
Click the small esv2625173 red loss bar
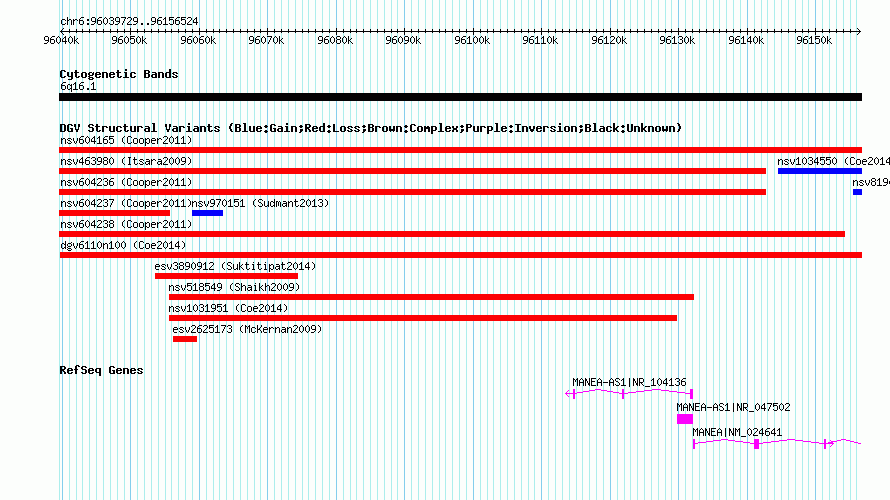[x=185, y=339]
